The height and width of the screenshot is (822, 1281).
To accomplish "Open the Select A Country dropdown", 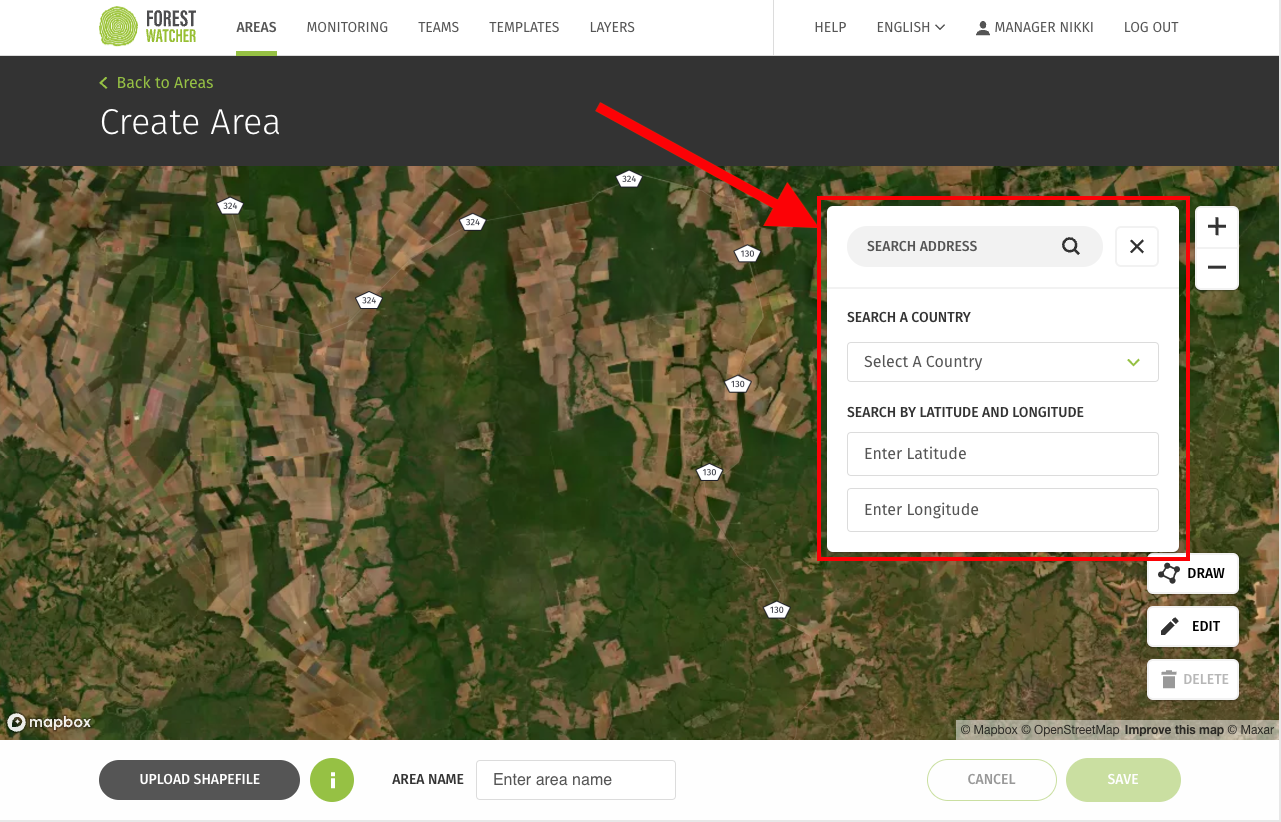I will coord(1002,362).
